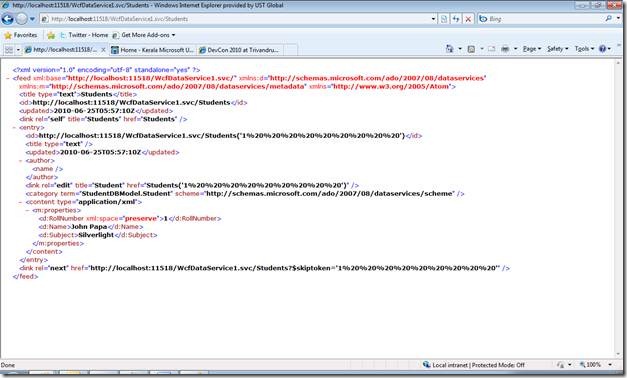This screenshot has height=378, width=627.
Task: Click the IE icon in the title bar
Action: 6,5
